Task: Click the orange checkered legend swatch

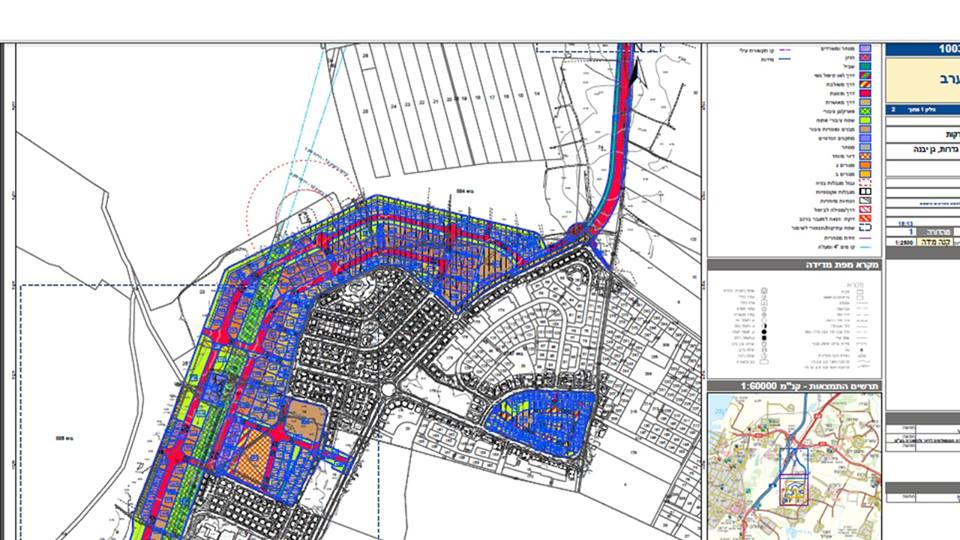Action: point(866,157)
